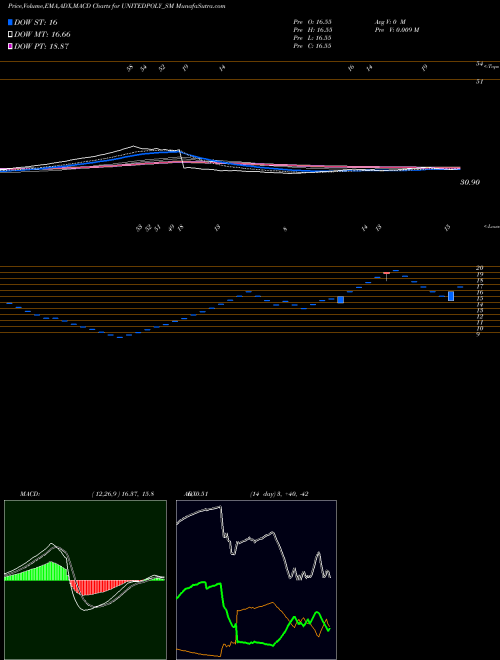The height and width of the screenshot is (660, 500).
Task: Click the blue DOW ST legend swatch
Action: (x=11, y=22)
